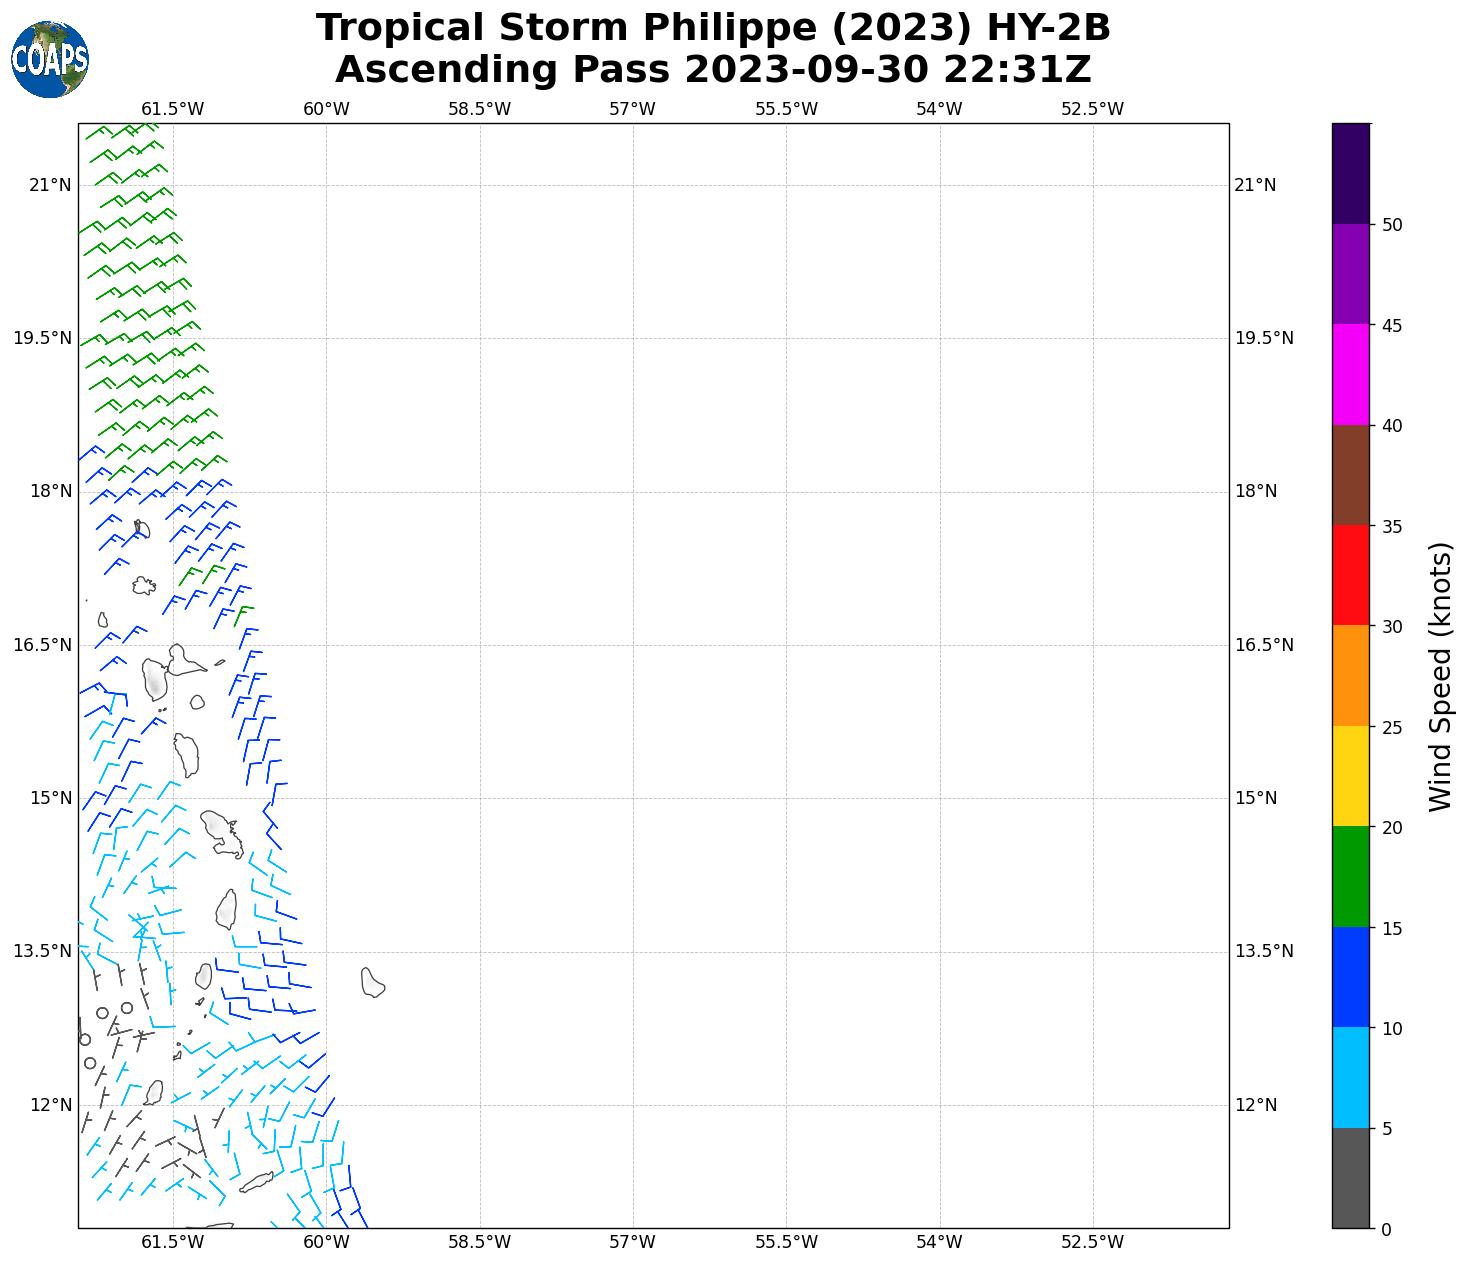Select the Grenada island outline
1469x1264 pixels.
(153, 1092)
